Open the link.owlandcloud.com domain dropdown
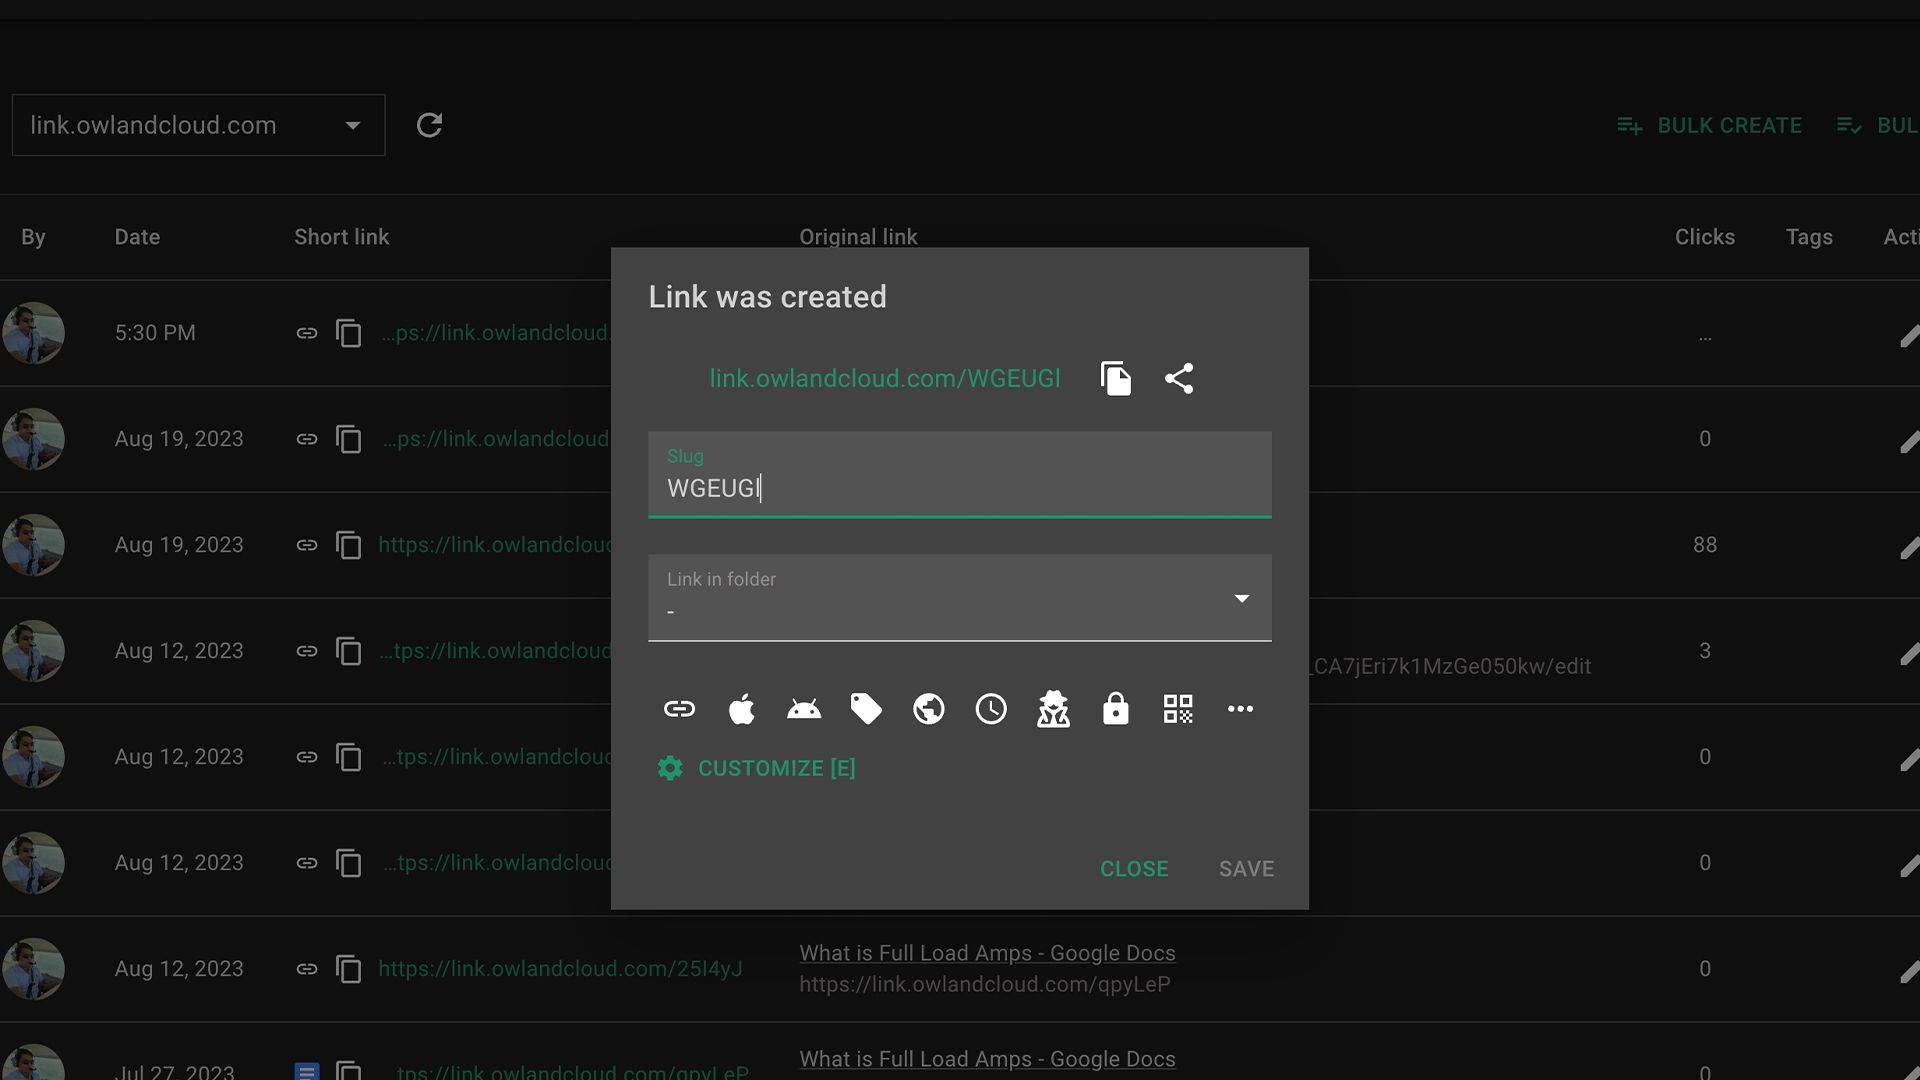Screen dimensions: 1920x1080 pos(198,126)
